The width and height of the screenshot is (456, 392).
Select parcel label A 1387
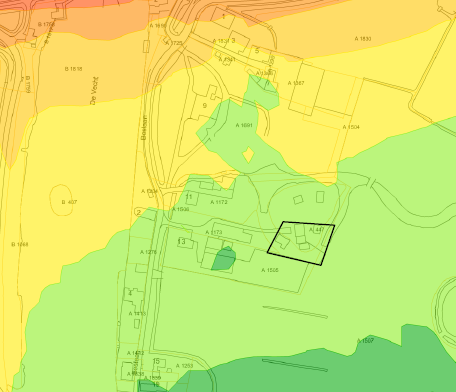coord(296,83)
